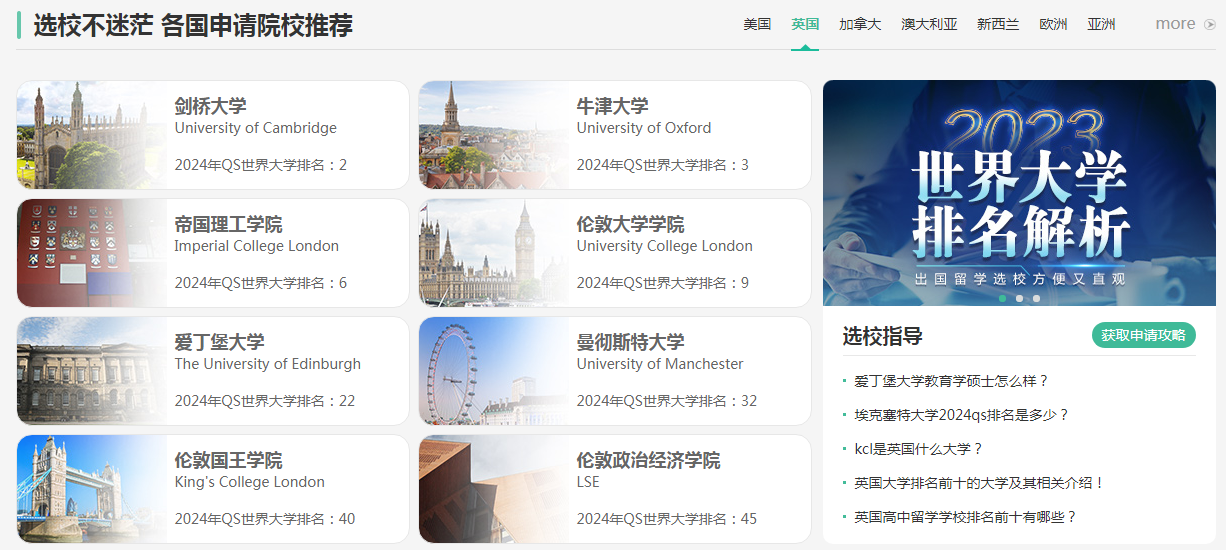Screen dimensions: 1226x550
Task: Click UCL's QS ranking 9 text
Action: pos(662,283)
